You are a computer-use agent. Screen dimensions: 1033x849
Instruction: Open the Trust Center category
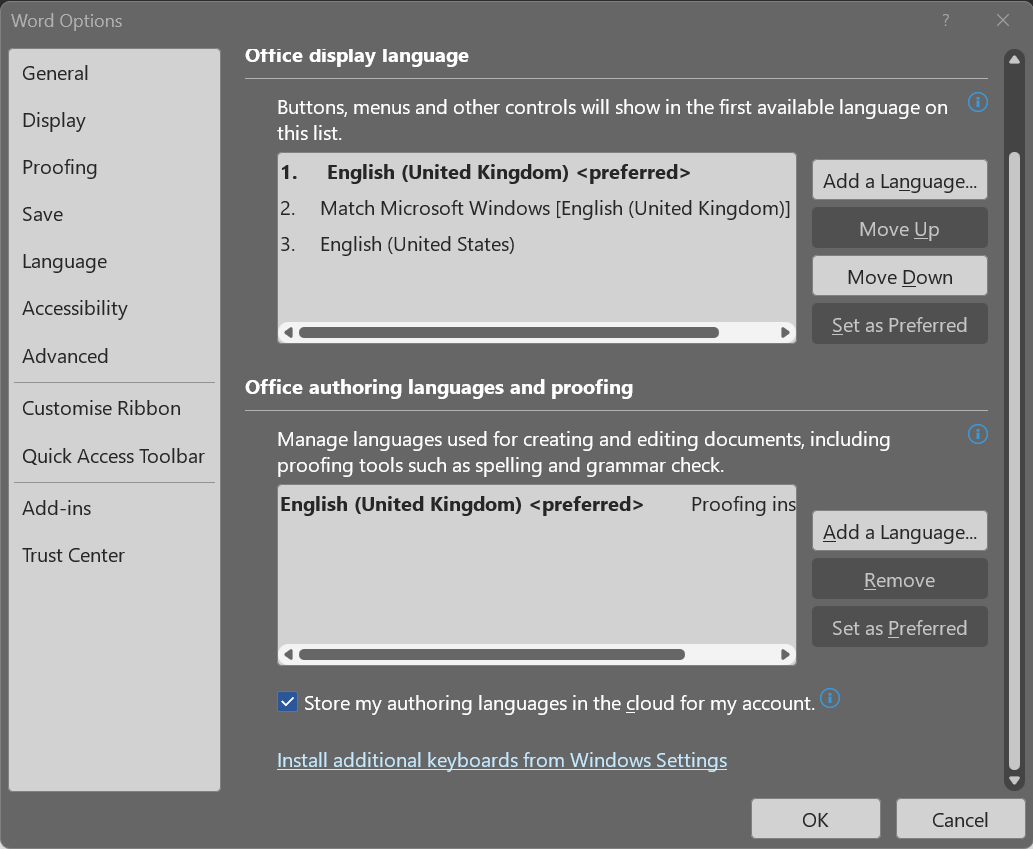[x=115, y=556]
